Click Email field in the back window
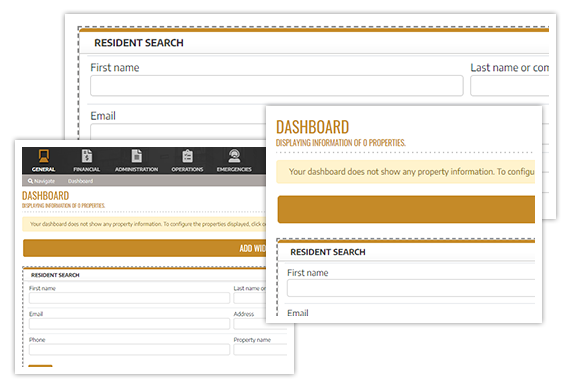Image resolution: width=570 pixels, height=390 pixels. [178, 132]
